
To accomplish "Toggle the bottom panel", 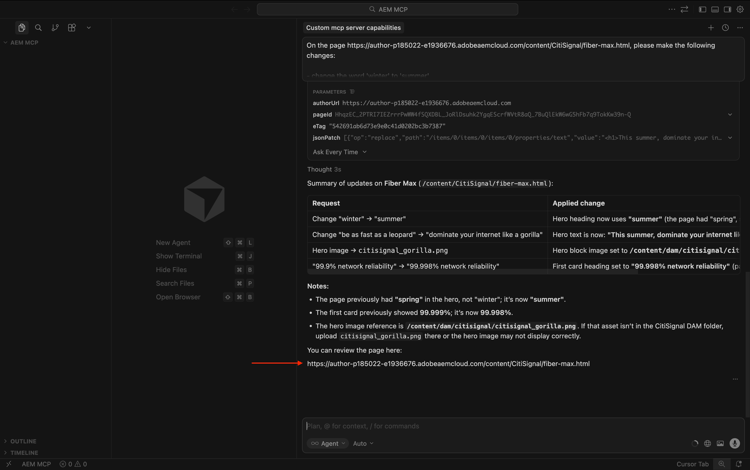I will pyautogui.click(x=715, y=9).
